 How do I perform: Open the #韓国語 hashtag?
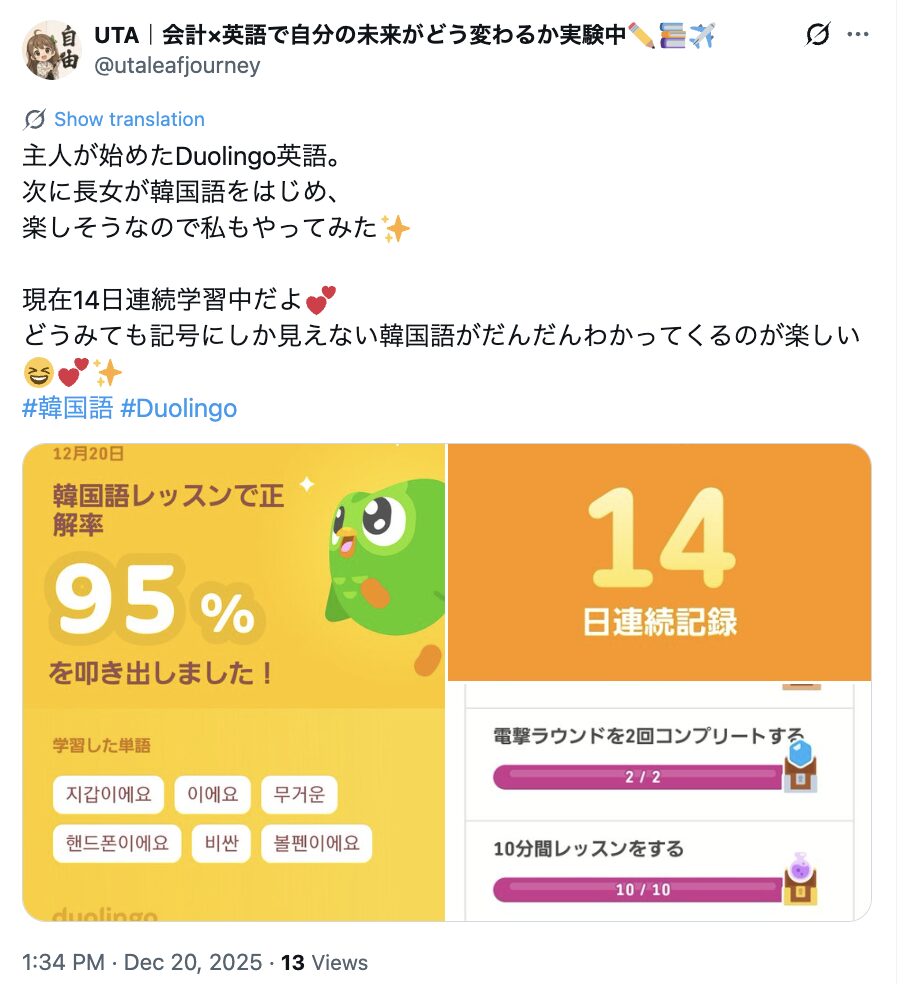coord(67,408)
